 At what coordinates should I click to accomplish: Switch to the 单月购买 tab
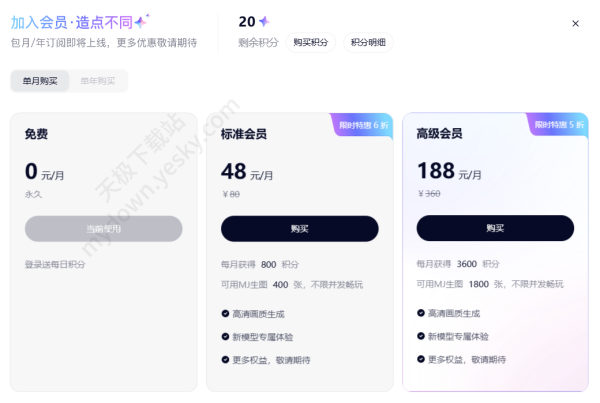(x=40, y=81)
